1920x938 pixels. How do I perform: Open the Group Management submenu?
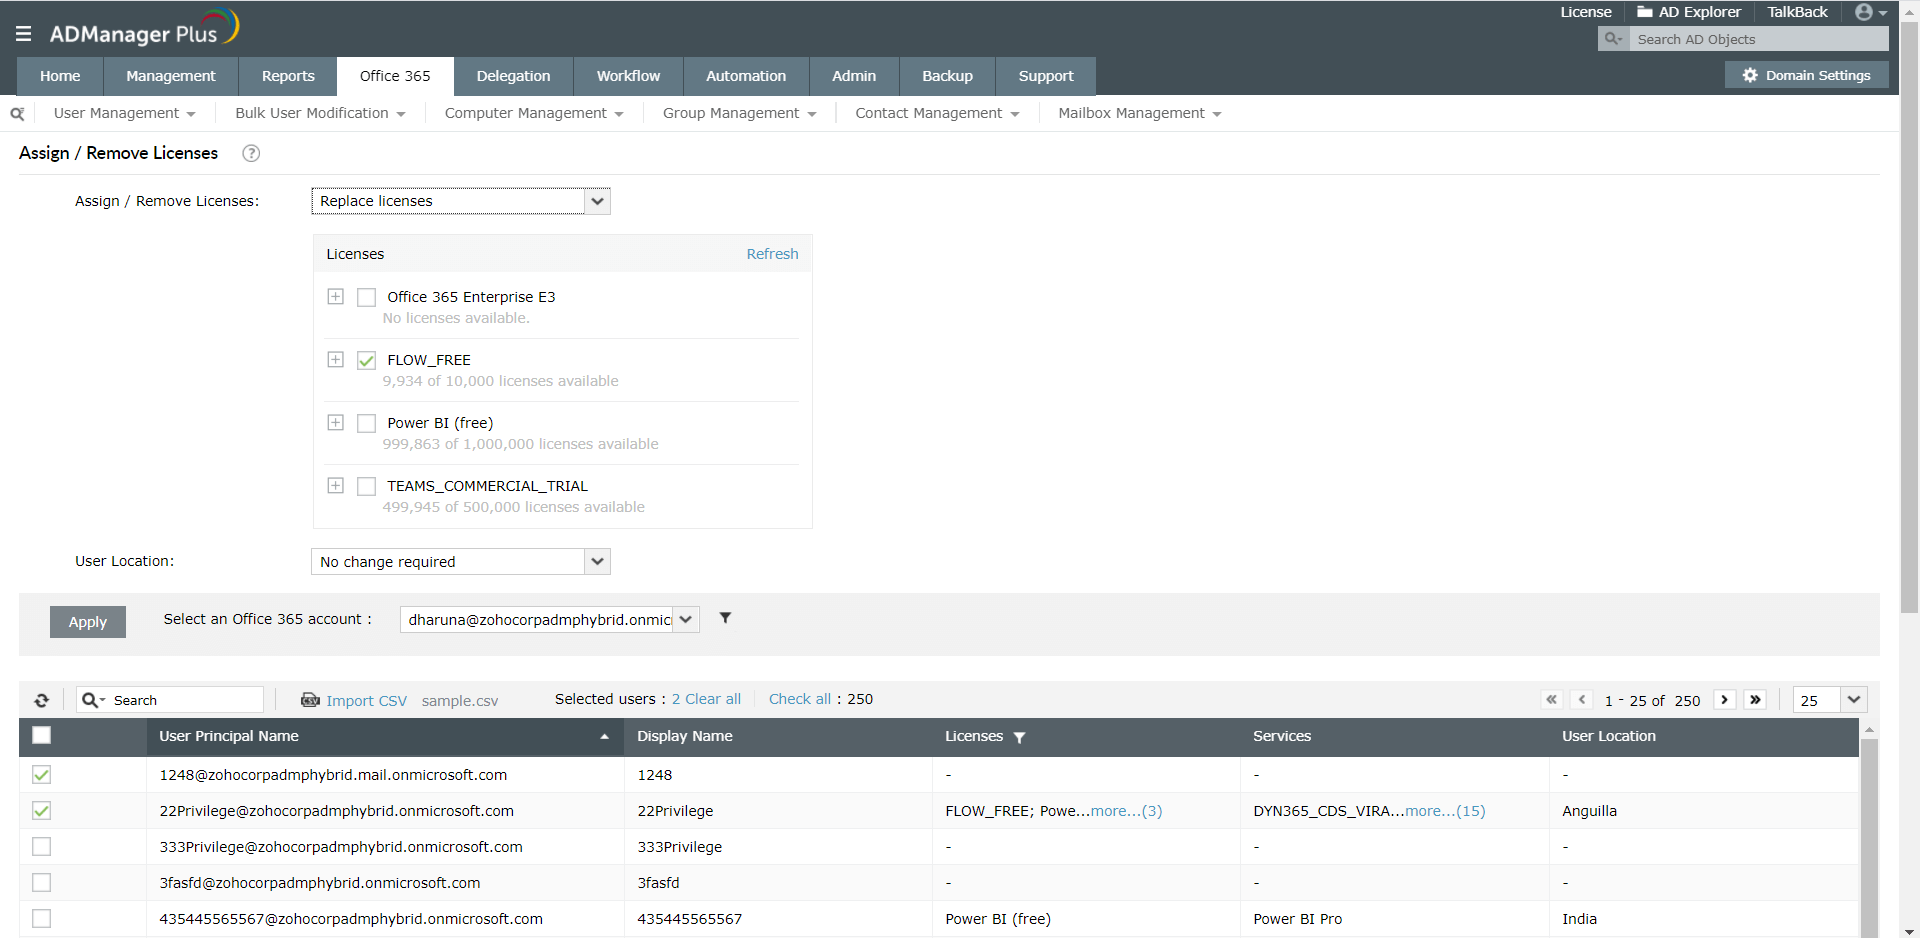point(740,114)
